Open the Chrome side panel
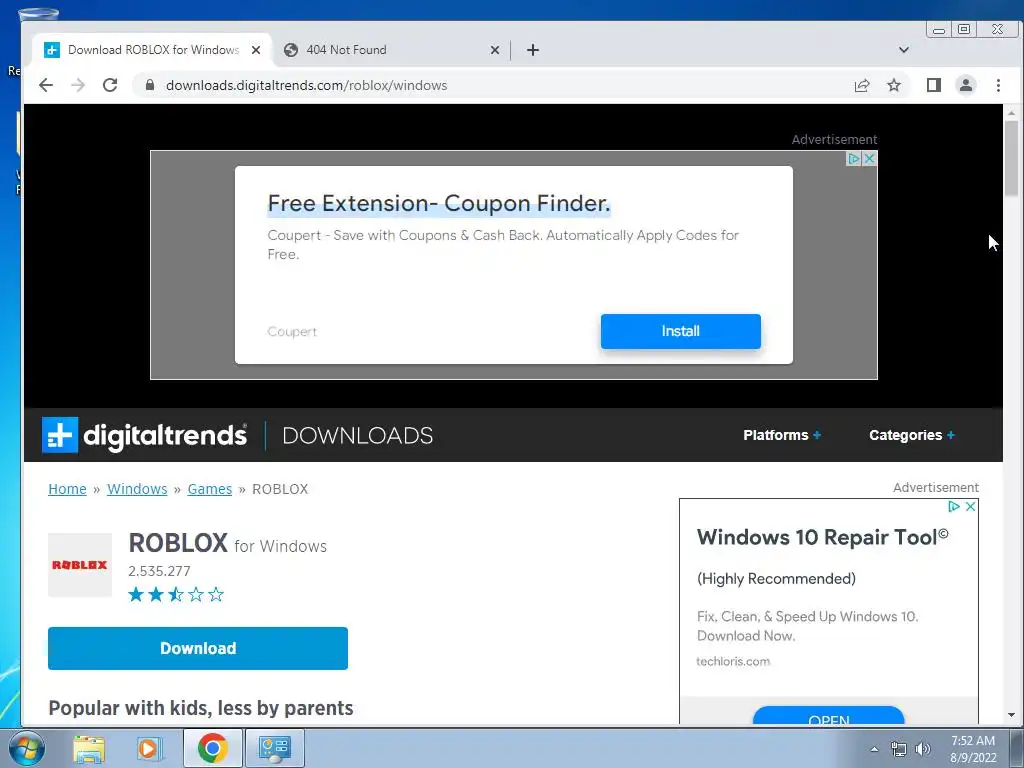 pos(934,86)
